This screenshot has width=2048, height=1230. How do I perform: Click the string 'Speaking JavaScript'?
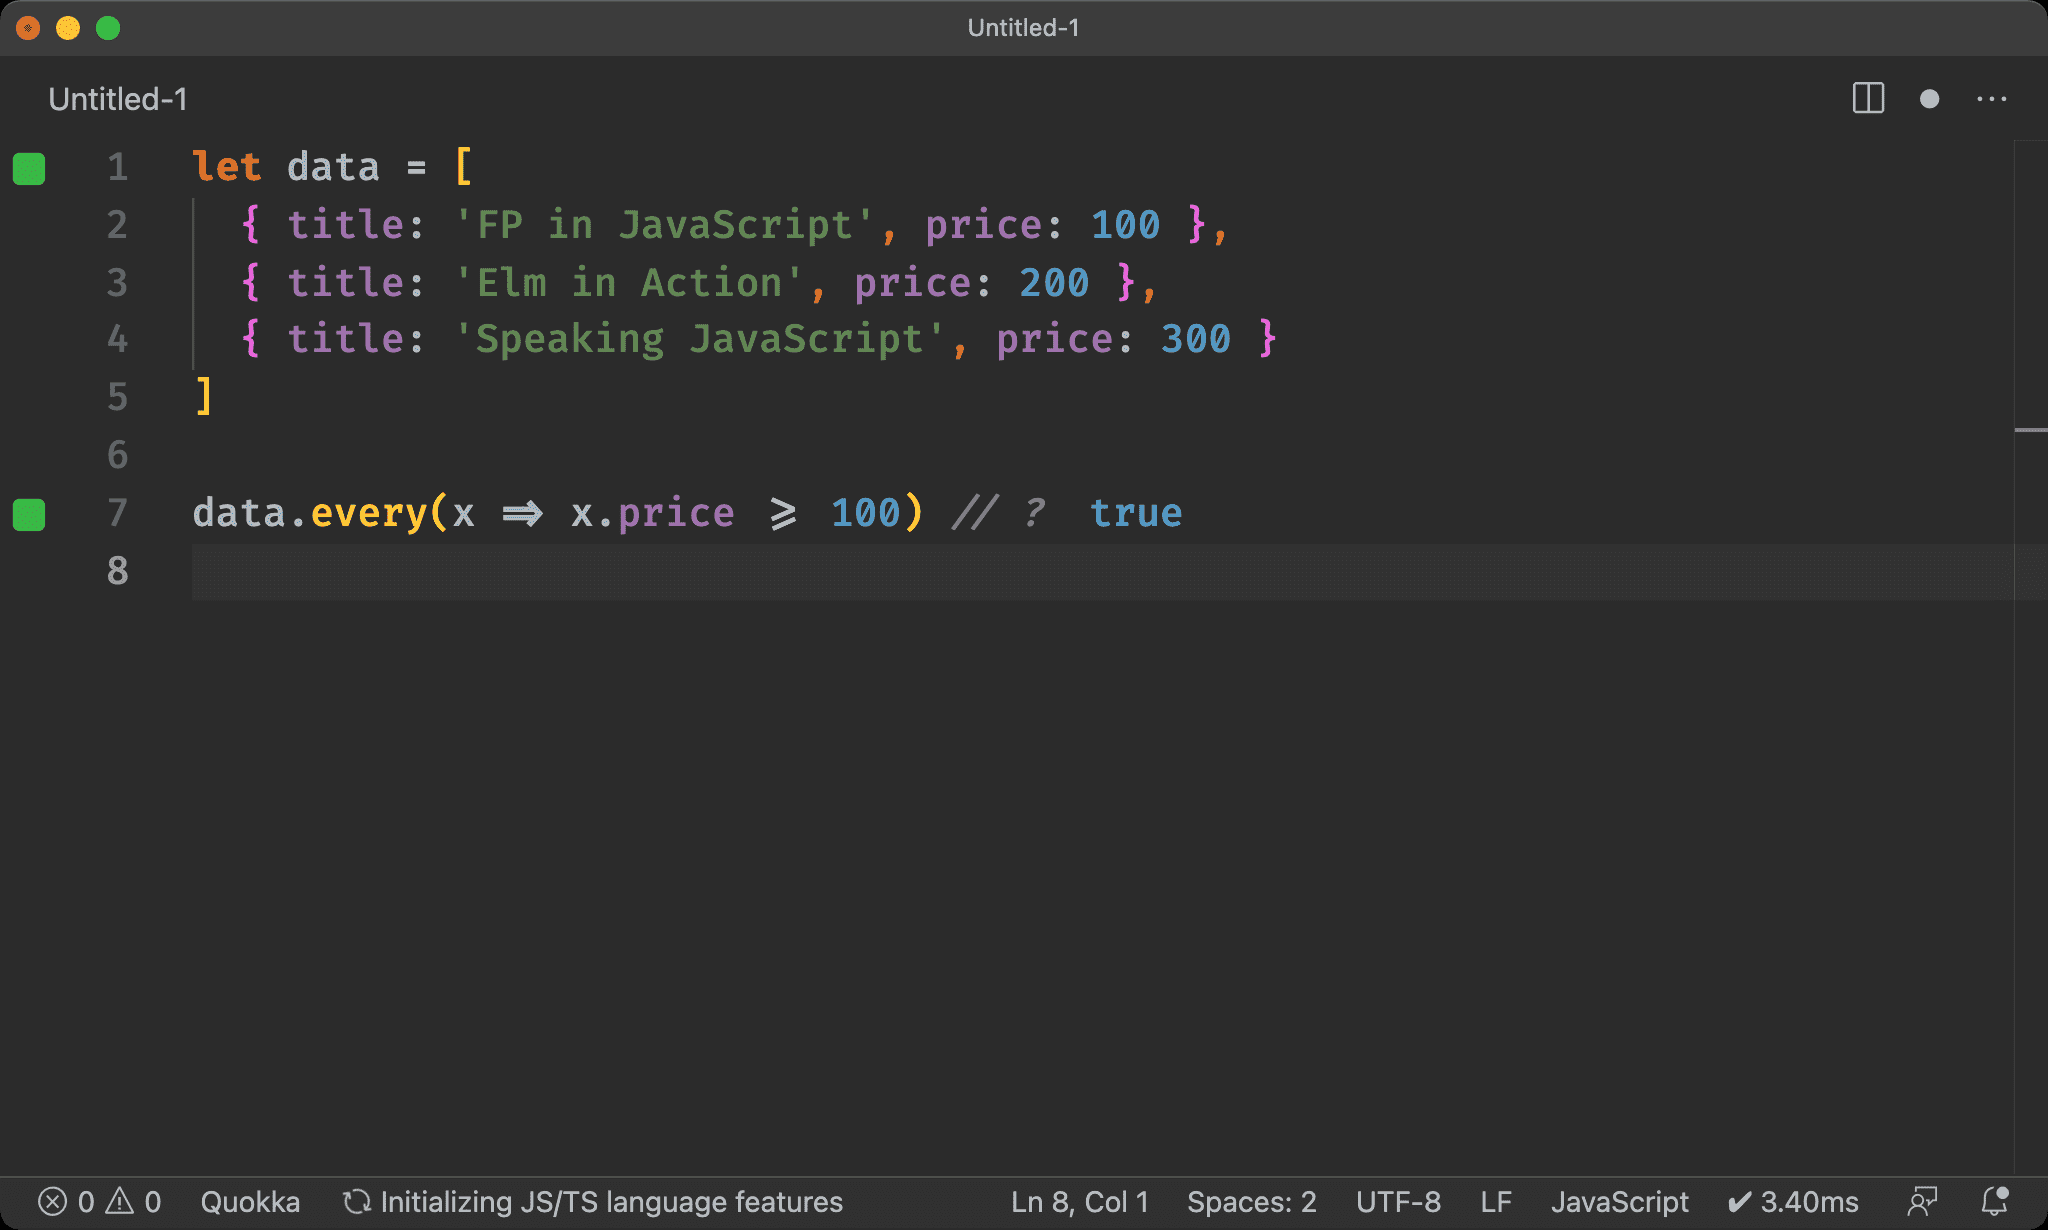coord(700,339)
